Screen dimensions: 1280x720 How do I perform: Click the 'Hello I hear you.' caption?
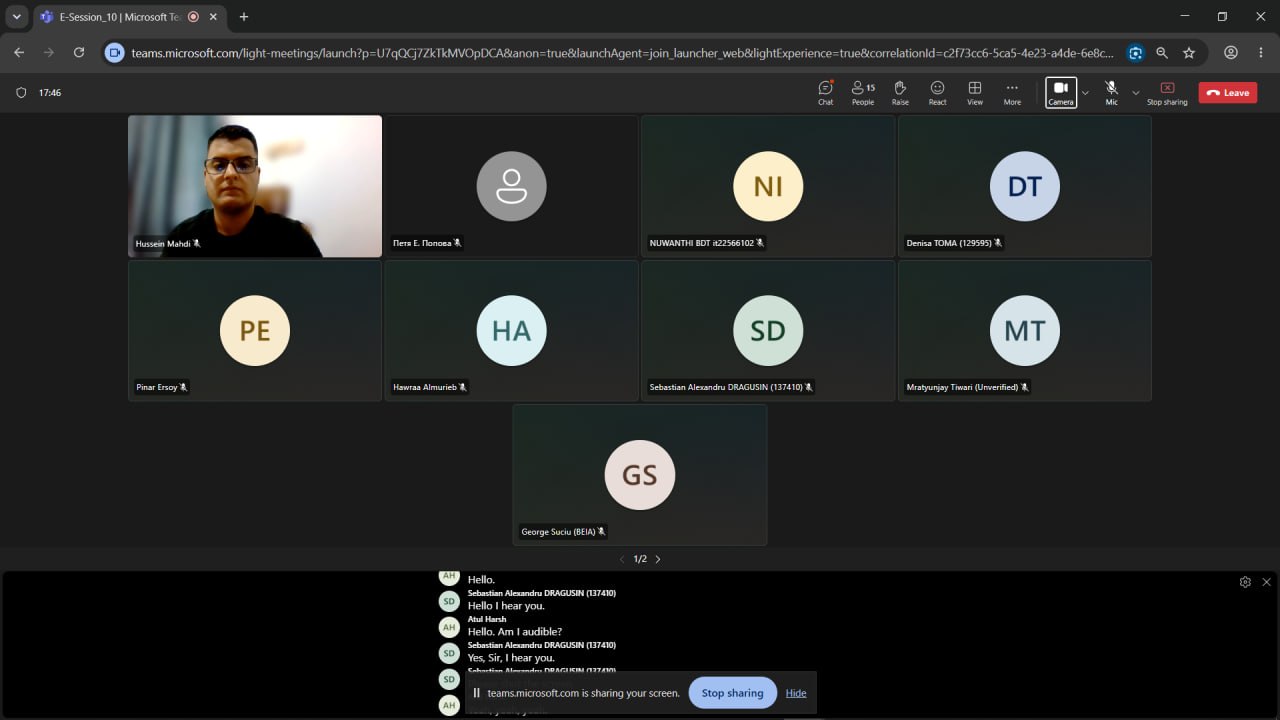506,606
